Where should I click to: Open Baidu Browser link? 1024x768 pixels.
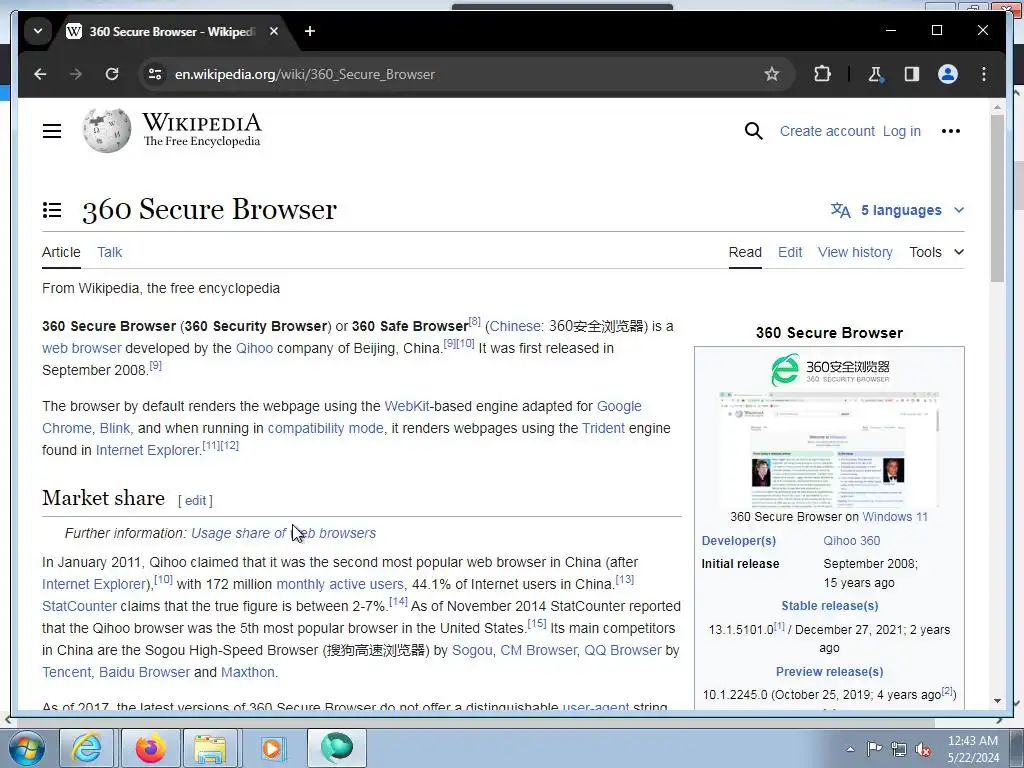(144, 673)
